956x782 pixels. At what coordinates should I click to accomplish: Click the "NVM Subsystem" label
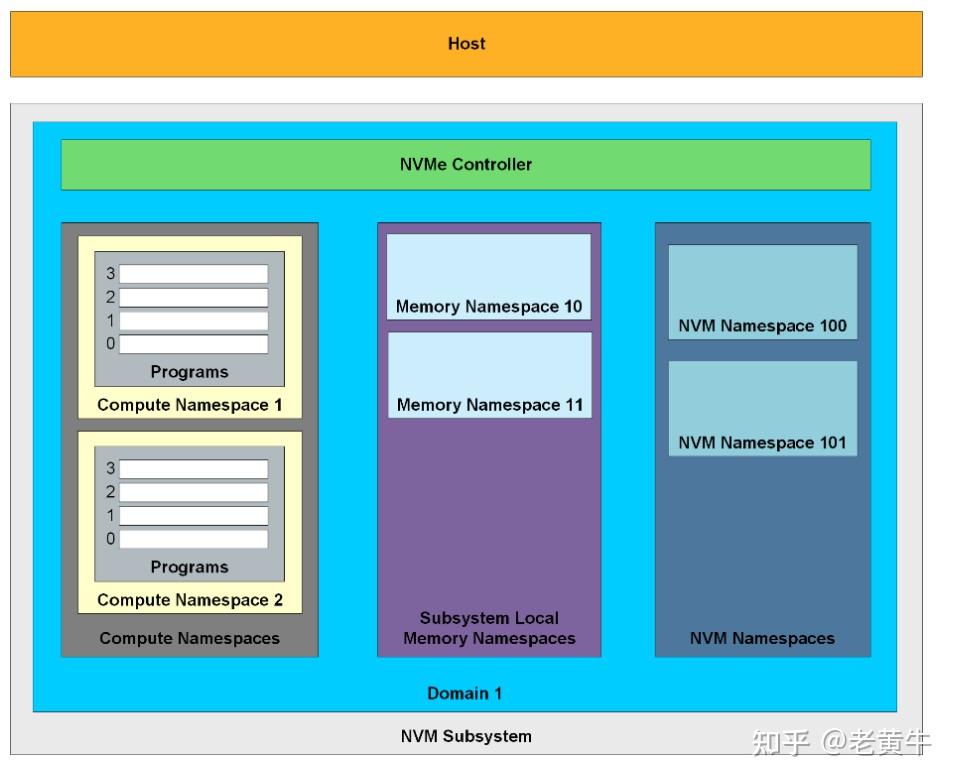pyautogui.click(x=466, y=736)
